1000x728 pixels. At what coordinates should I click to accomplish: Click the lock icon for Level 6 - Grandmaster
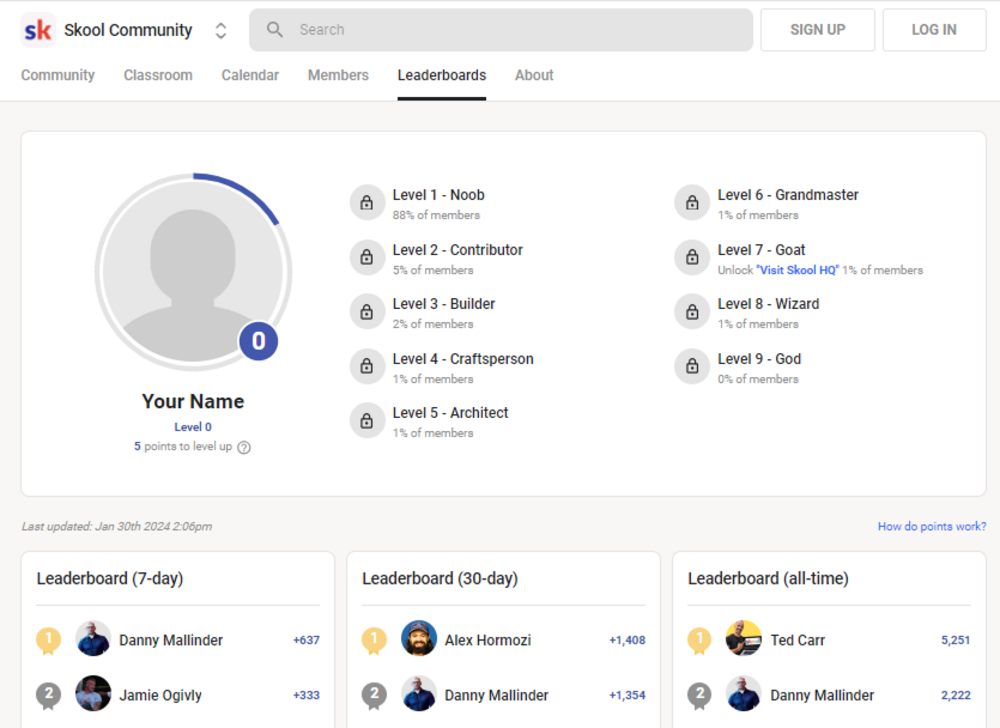coord(692,203)
